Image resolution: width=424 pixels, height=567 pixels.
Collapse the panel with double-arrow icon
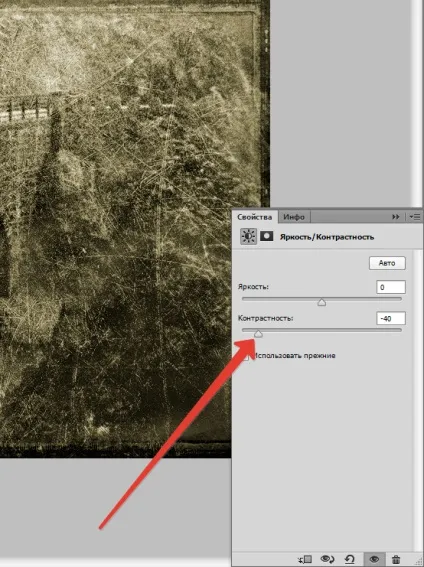click(x=396, y=217)
